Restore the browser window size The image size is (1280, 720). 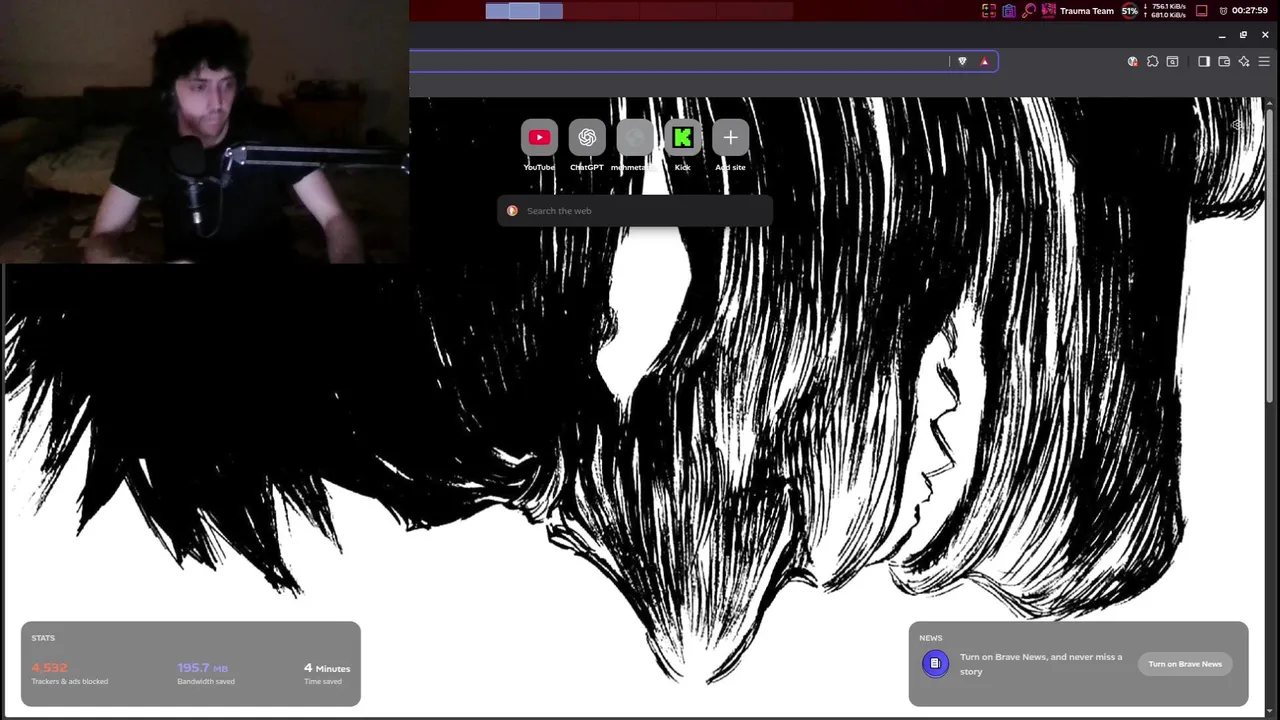[x=1243, y=35]
